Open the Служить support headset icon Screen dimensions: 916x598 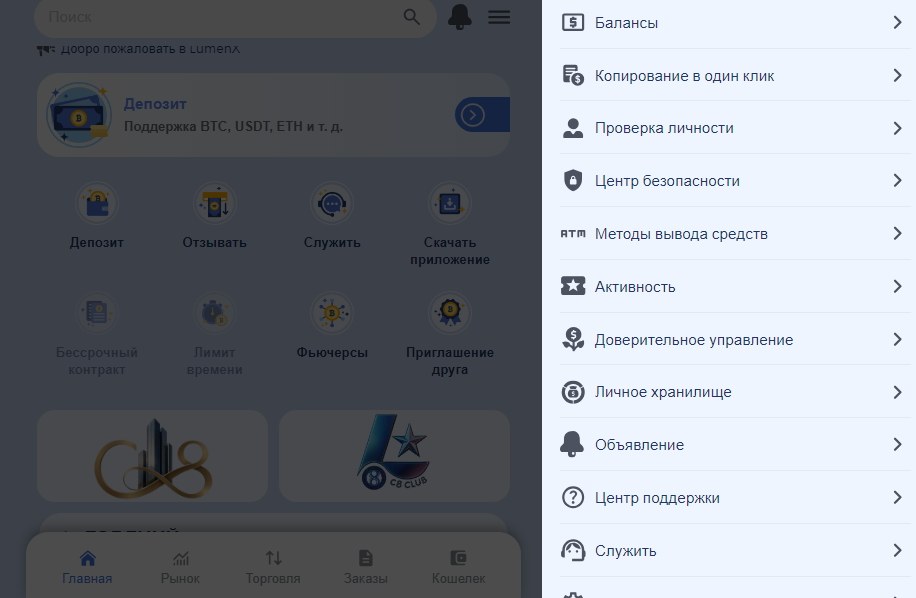coord(332,204)
